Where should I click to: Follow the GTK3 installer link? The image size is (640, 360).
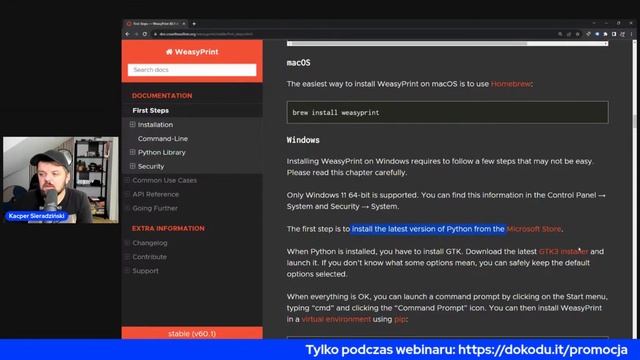[x=563, y=251]
